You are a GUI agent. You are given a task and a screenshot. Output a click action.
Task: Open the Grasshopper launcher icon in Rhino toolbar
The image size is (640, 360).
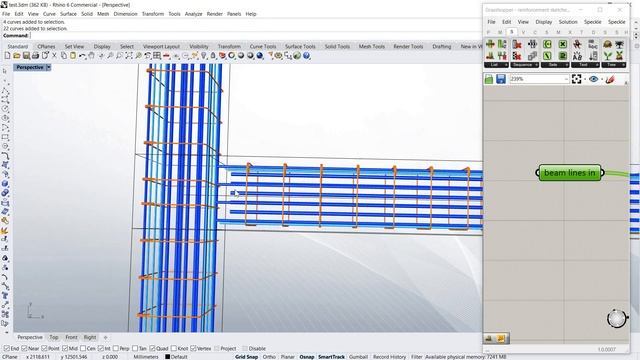(x=297, y=56)
